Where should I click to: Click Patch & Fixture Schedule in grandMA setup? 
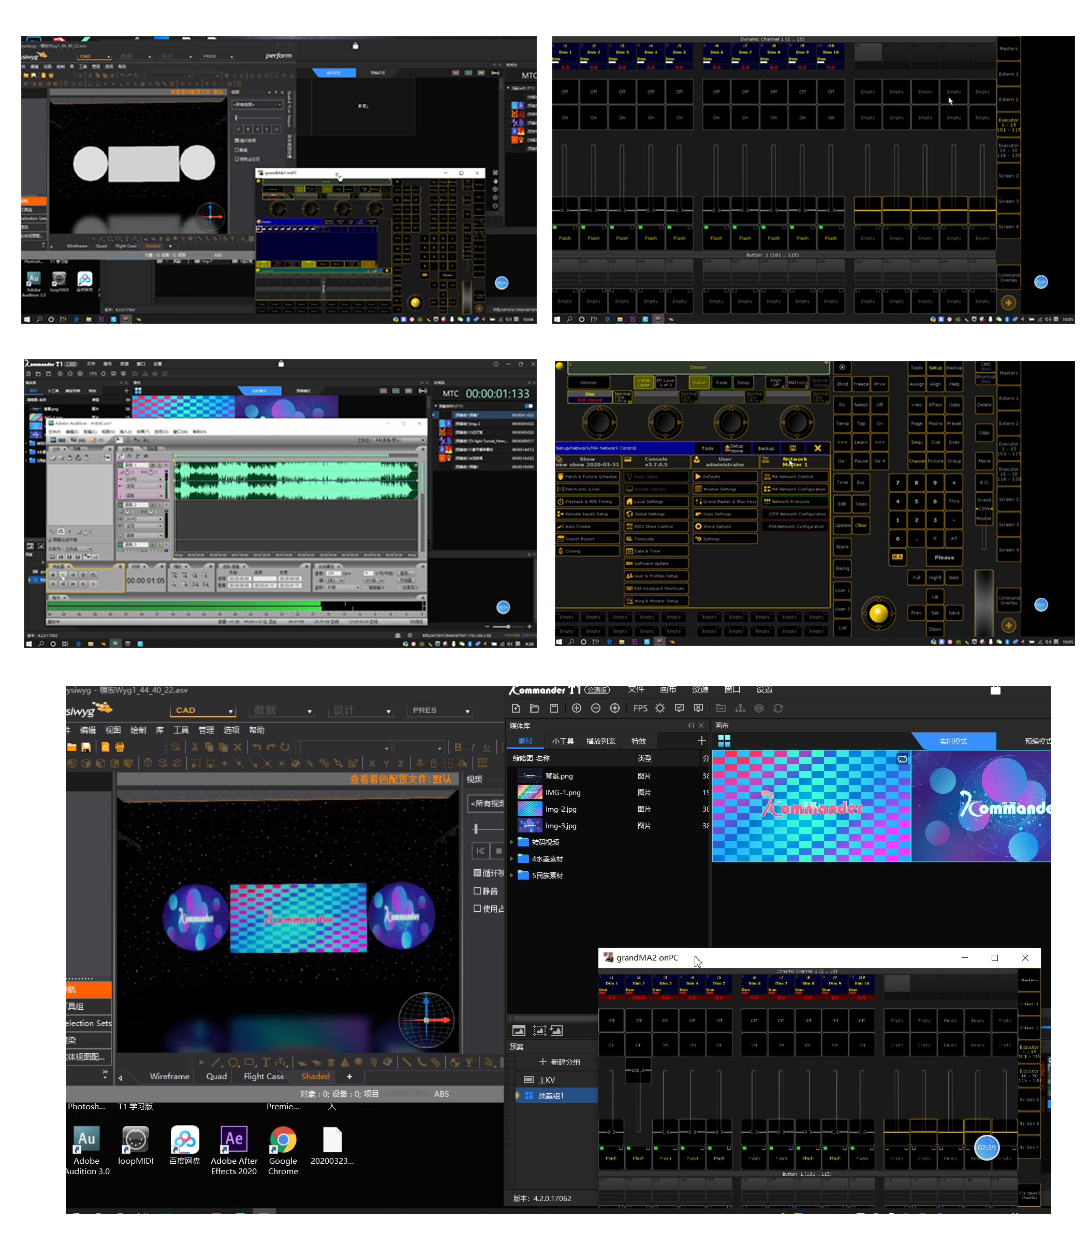click(x=590, y=477)
